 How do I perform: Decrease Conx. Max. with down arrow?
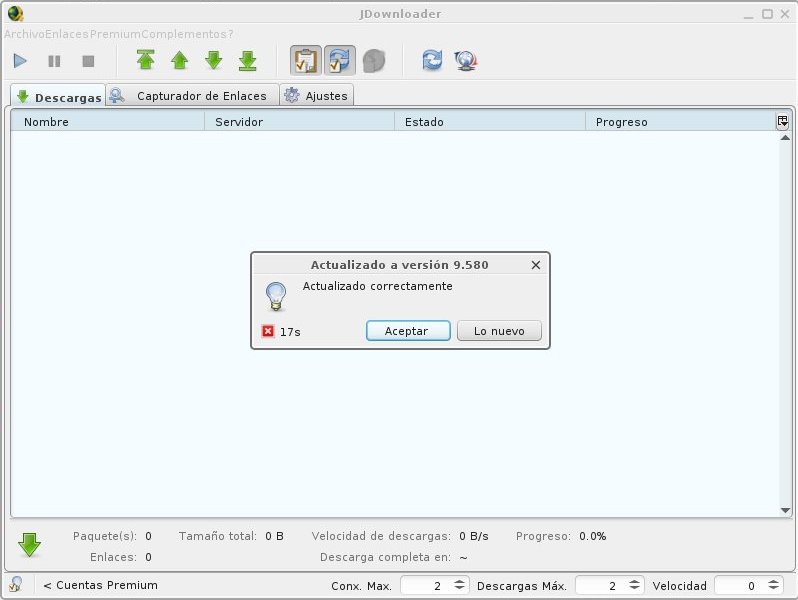coord(459,589)
